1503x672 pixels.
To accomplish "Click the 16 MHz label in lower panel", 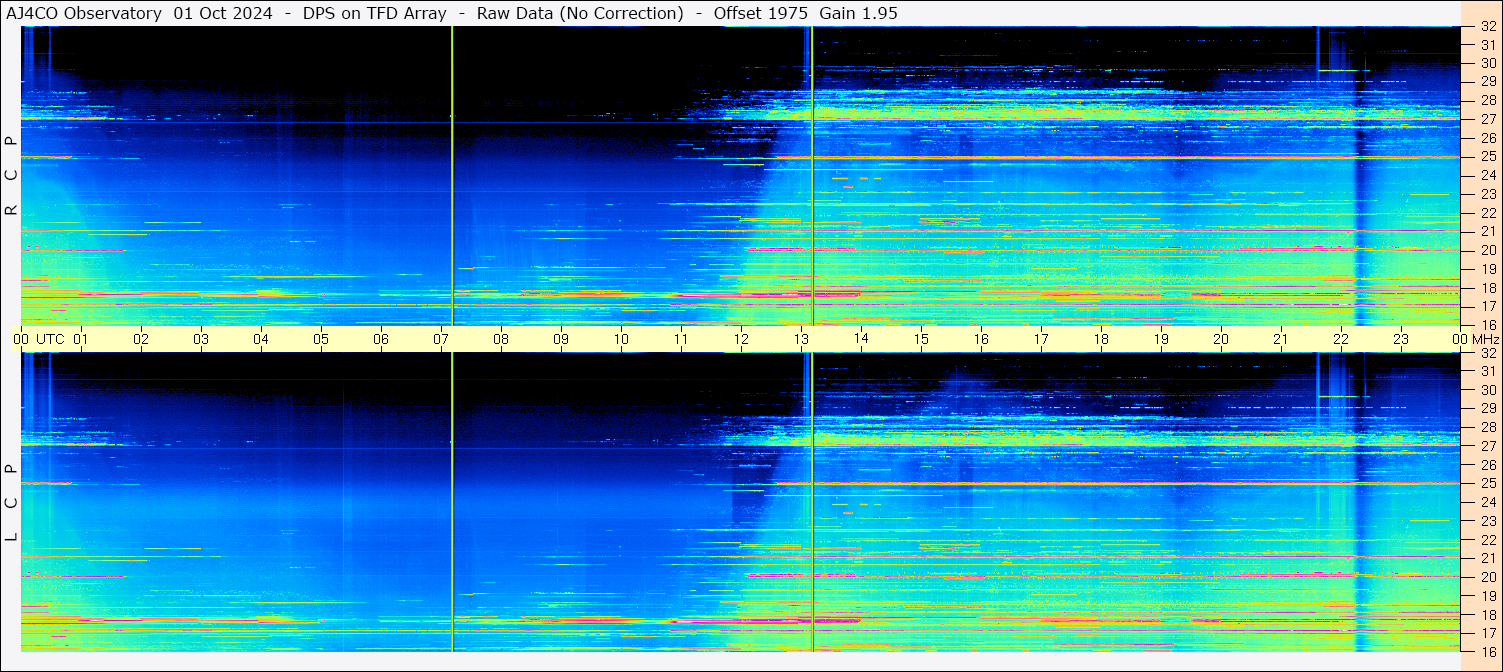I will 1487,651.
